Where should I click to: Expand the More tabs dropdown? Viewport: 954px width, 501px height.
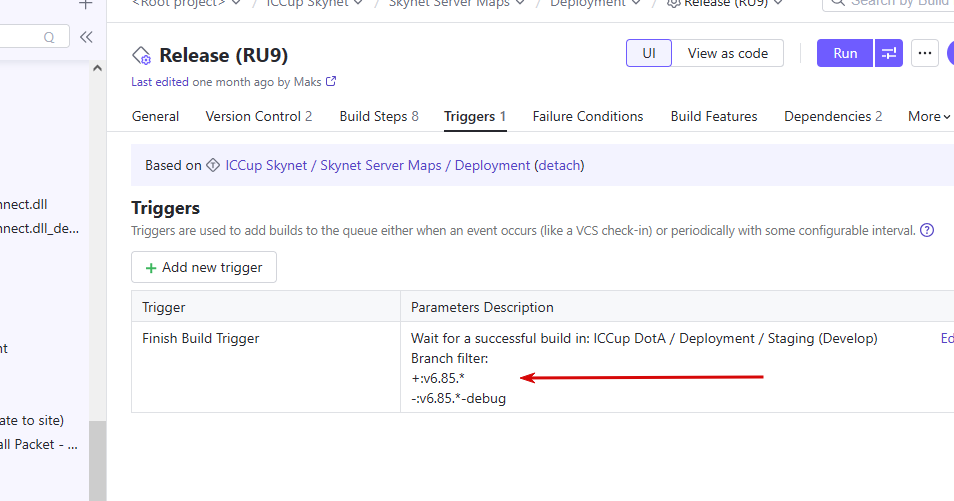(929, 116)
